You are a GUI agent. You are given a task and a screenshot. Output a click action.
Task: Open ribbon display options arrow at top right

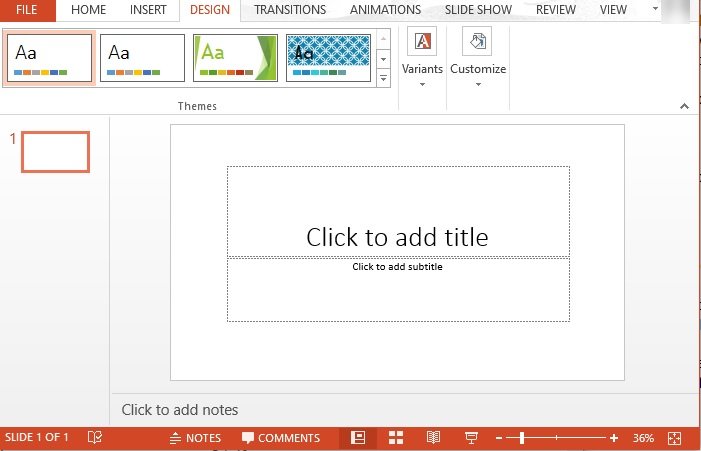pos(655,8)
